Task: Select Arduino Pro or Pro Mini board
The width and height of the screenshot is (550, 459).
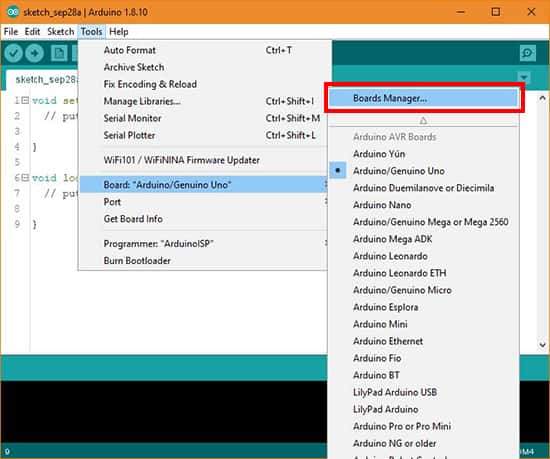Action: (x=423, y=426)
